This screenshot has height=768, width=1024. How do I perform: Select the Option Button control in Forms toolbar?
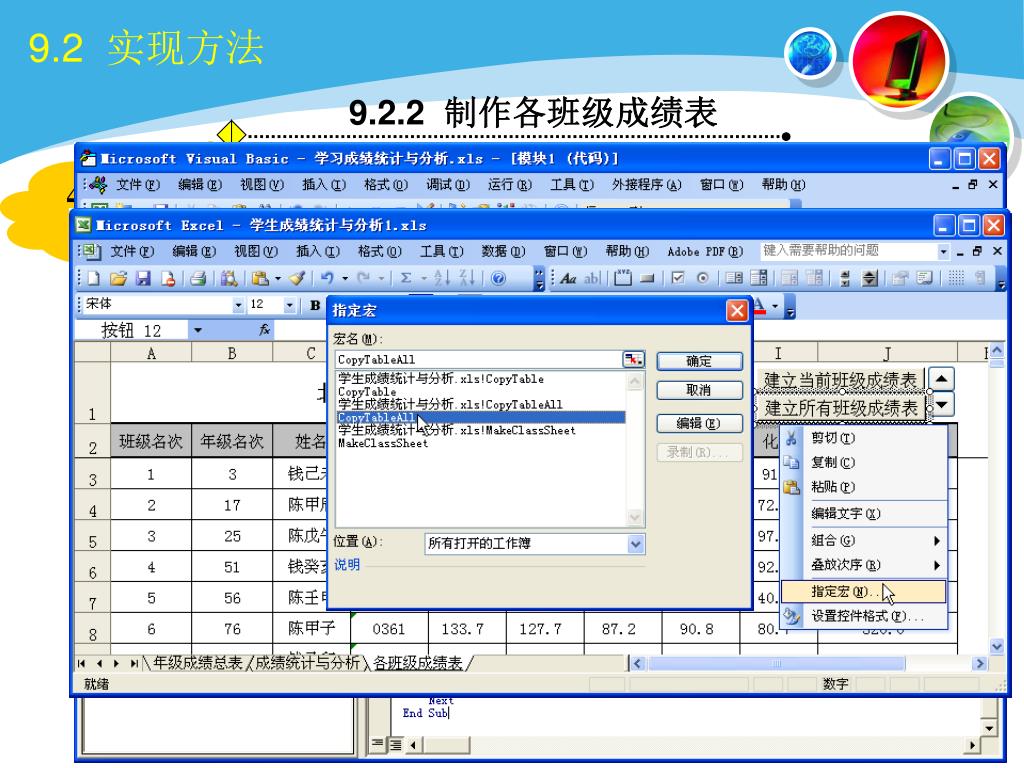point(703,279)
